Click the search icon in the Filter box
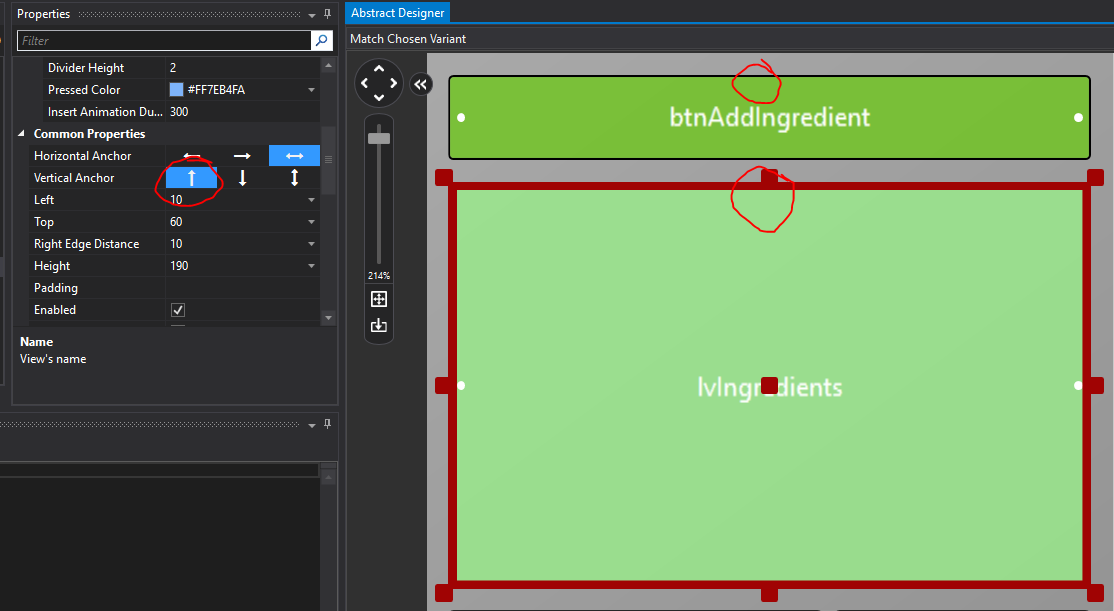 pyautogui.click(x=322, y=40)
